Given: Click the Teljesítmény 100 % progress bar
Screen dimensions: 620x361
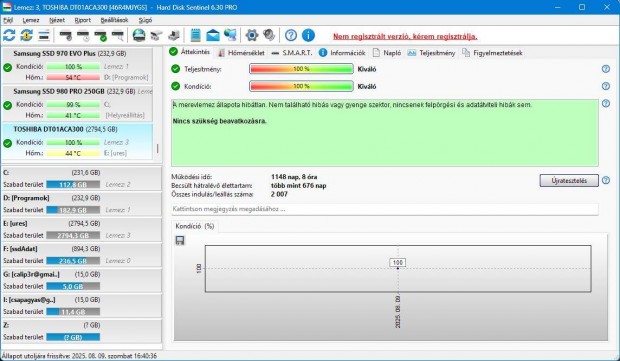Looking at the screenshot, I should click(x=301, y=69).
